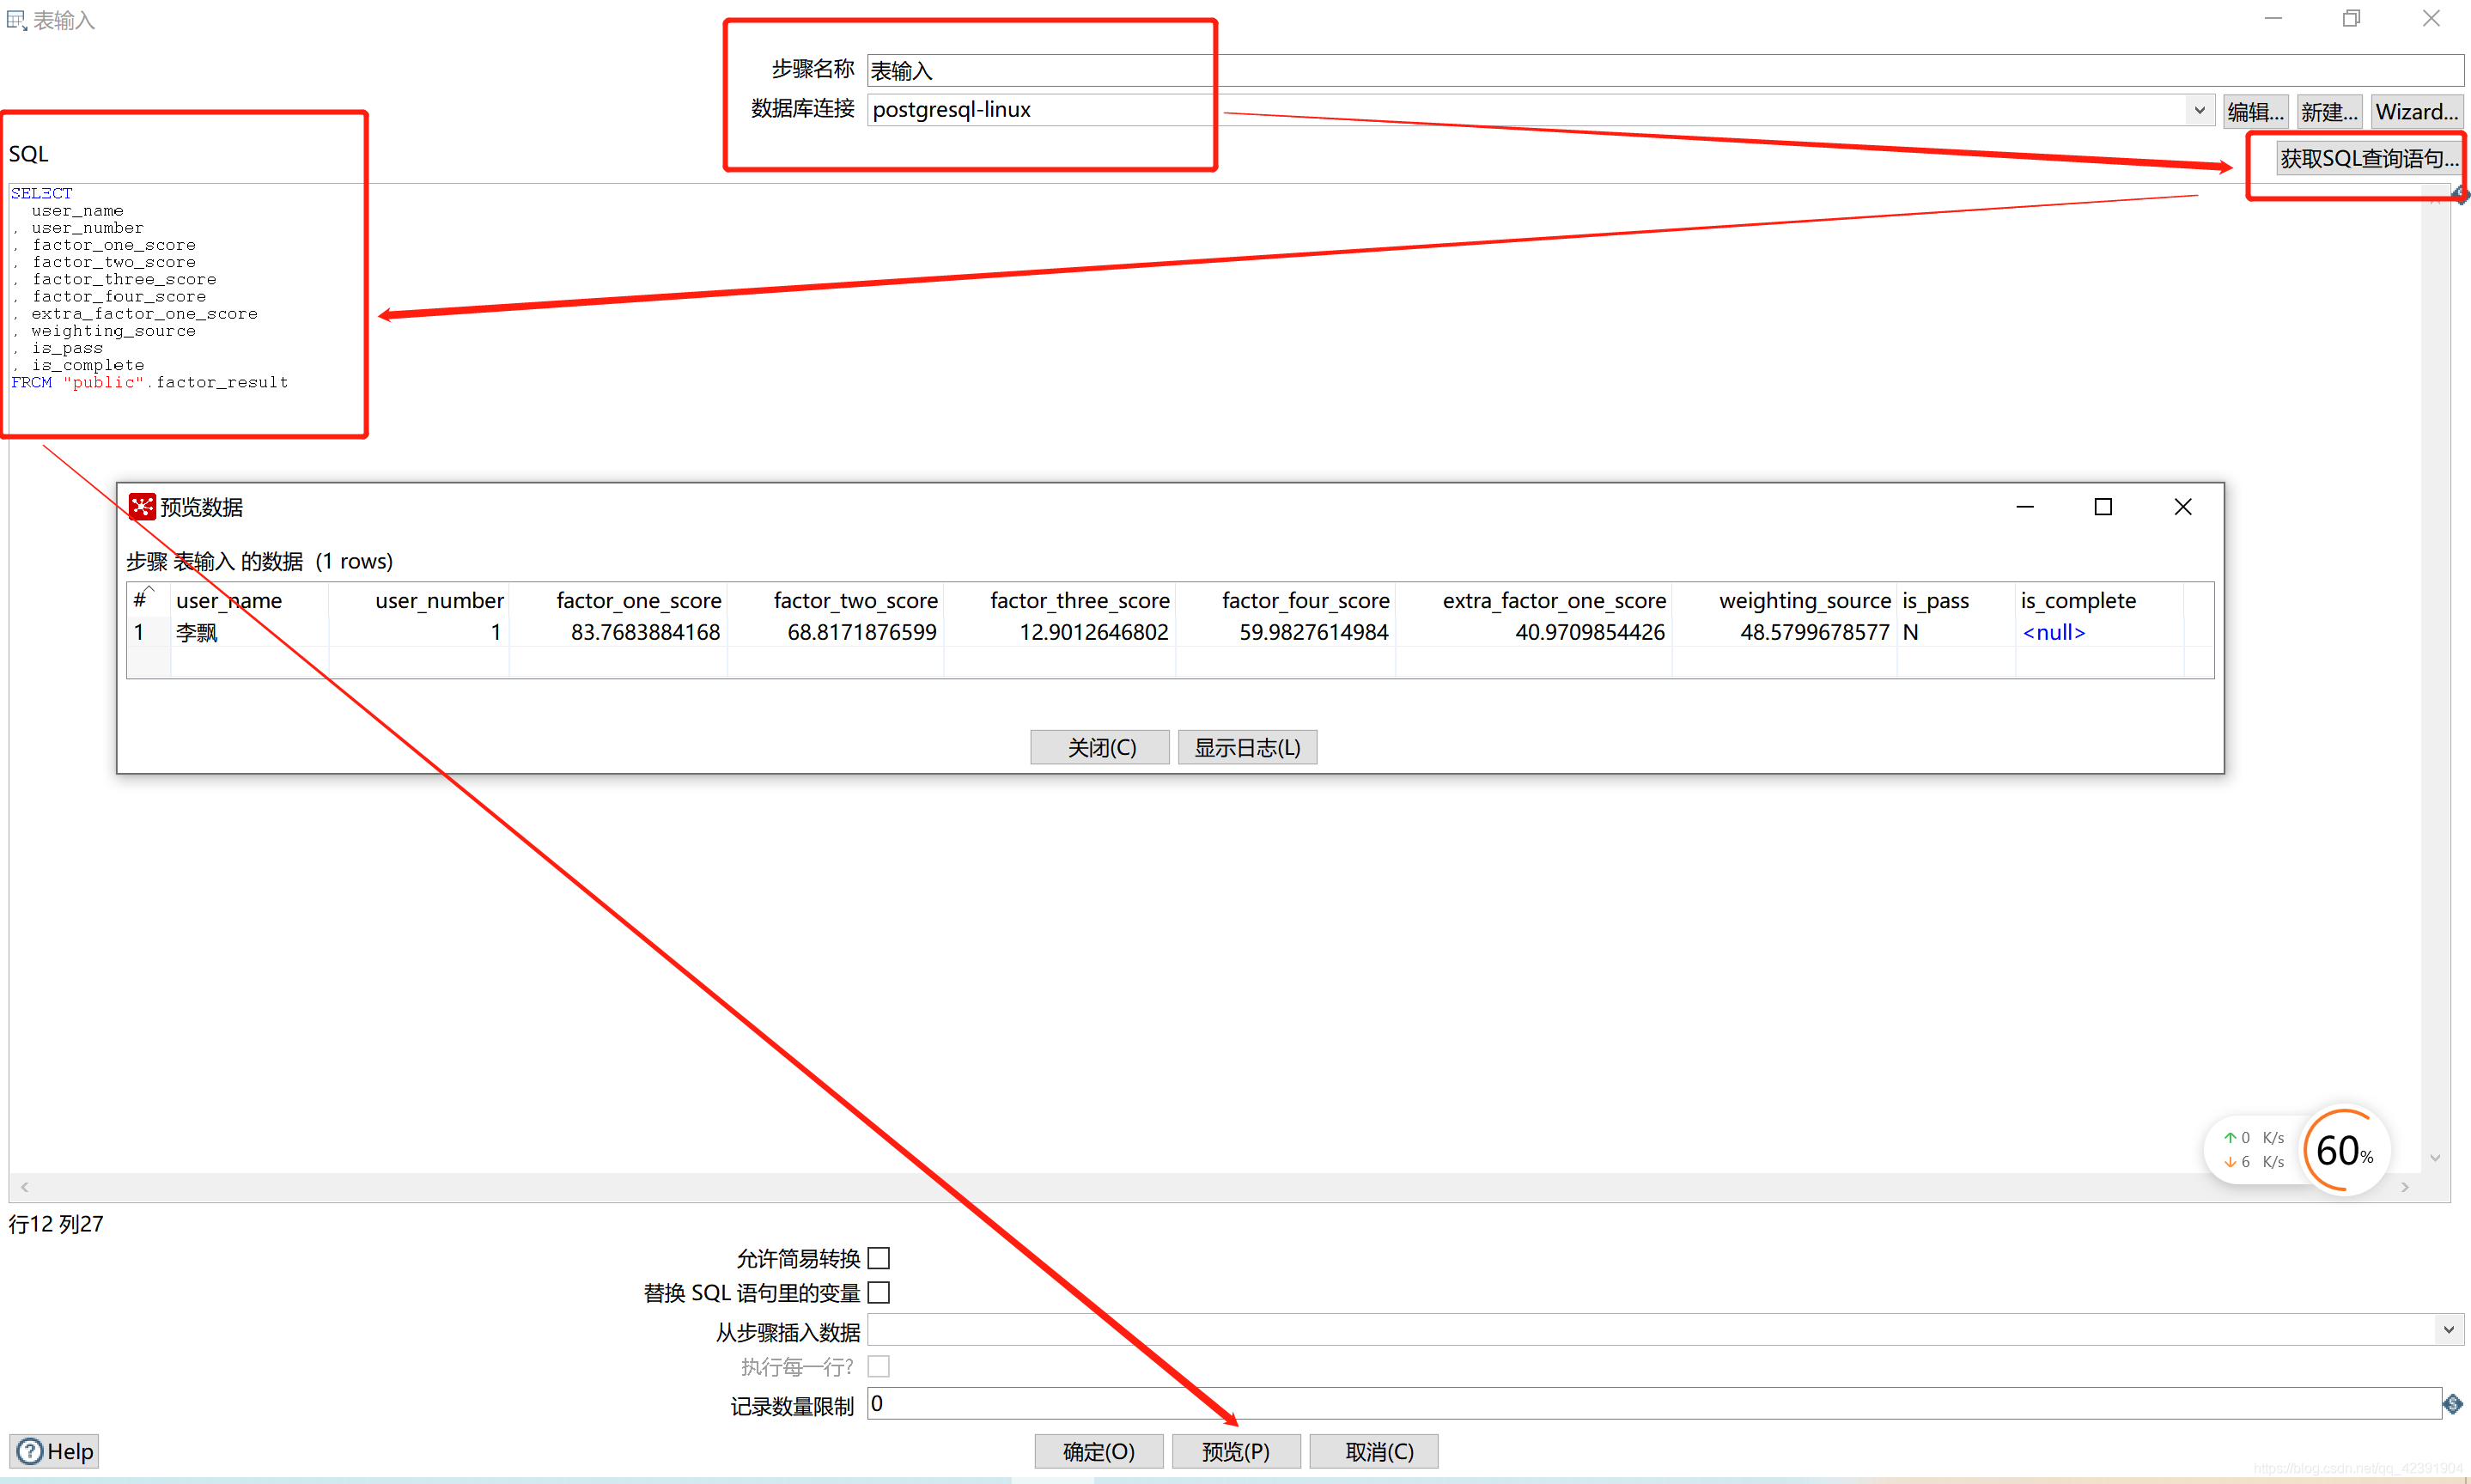Place cursor on factor_result table name

[x=222, y=382]
